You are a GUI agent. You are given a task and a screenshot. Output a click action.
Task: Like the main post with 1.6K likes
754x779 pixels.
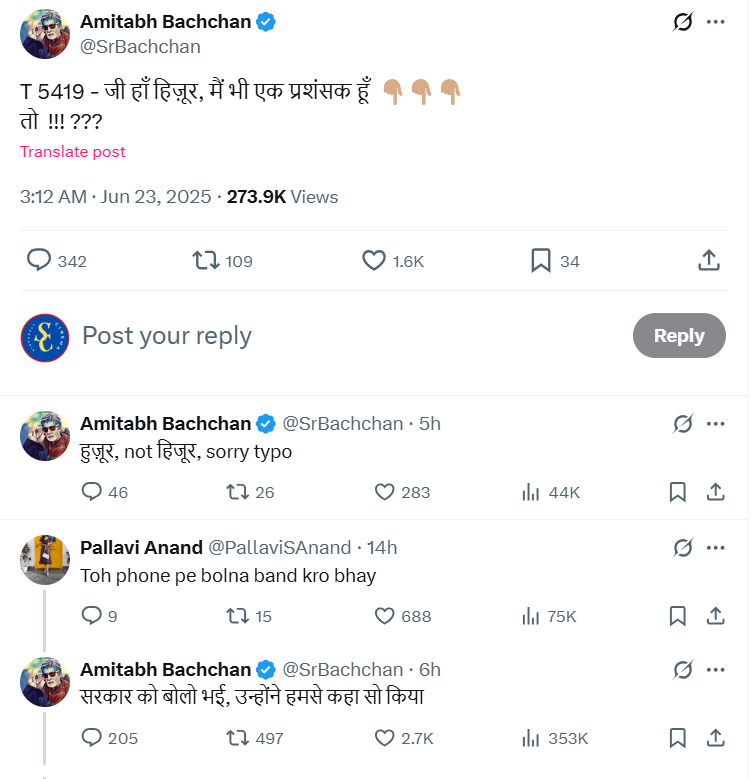pos(374,261)
